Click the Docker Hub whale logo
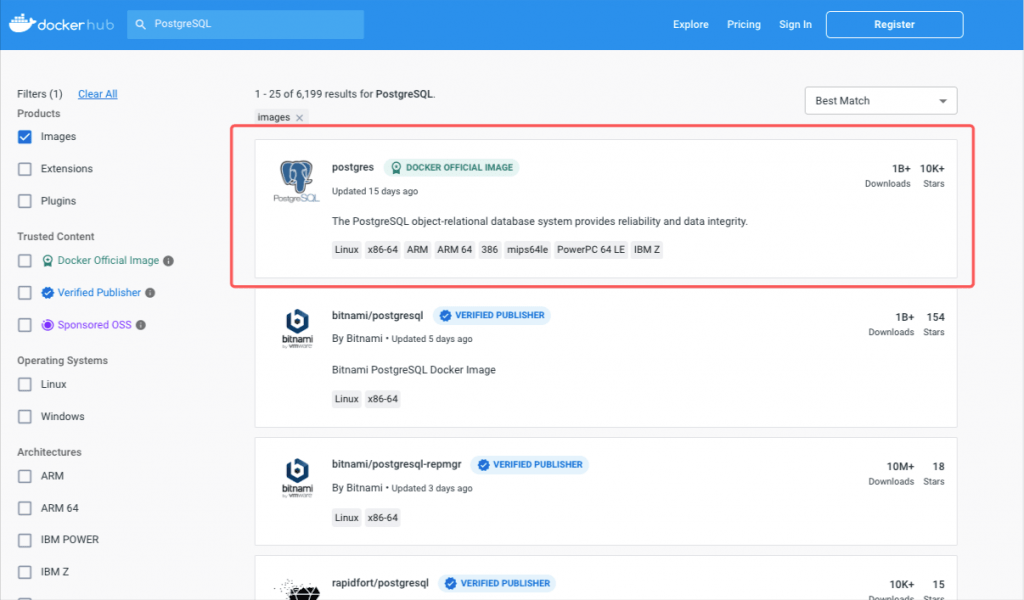The image size is (1024, 600). click(x=22, y=24)
